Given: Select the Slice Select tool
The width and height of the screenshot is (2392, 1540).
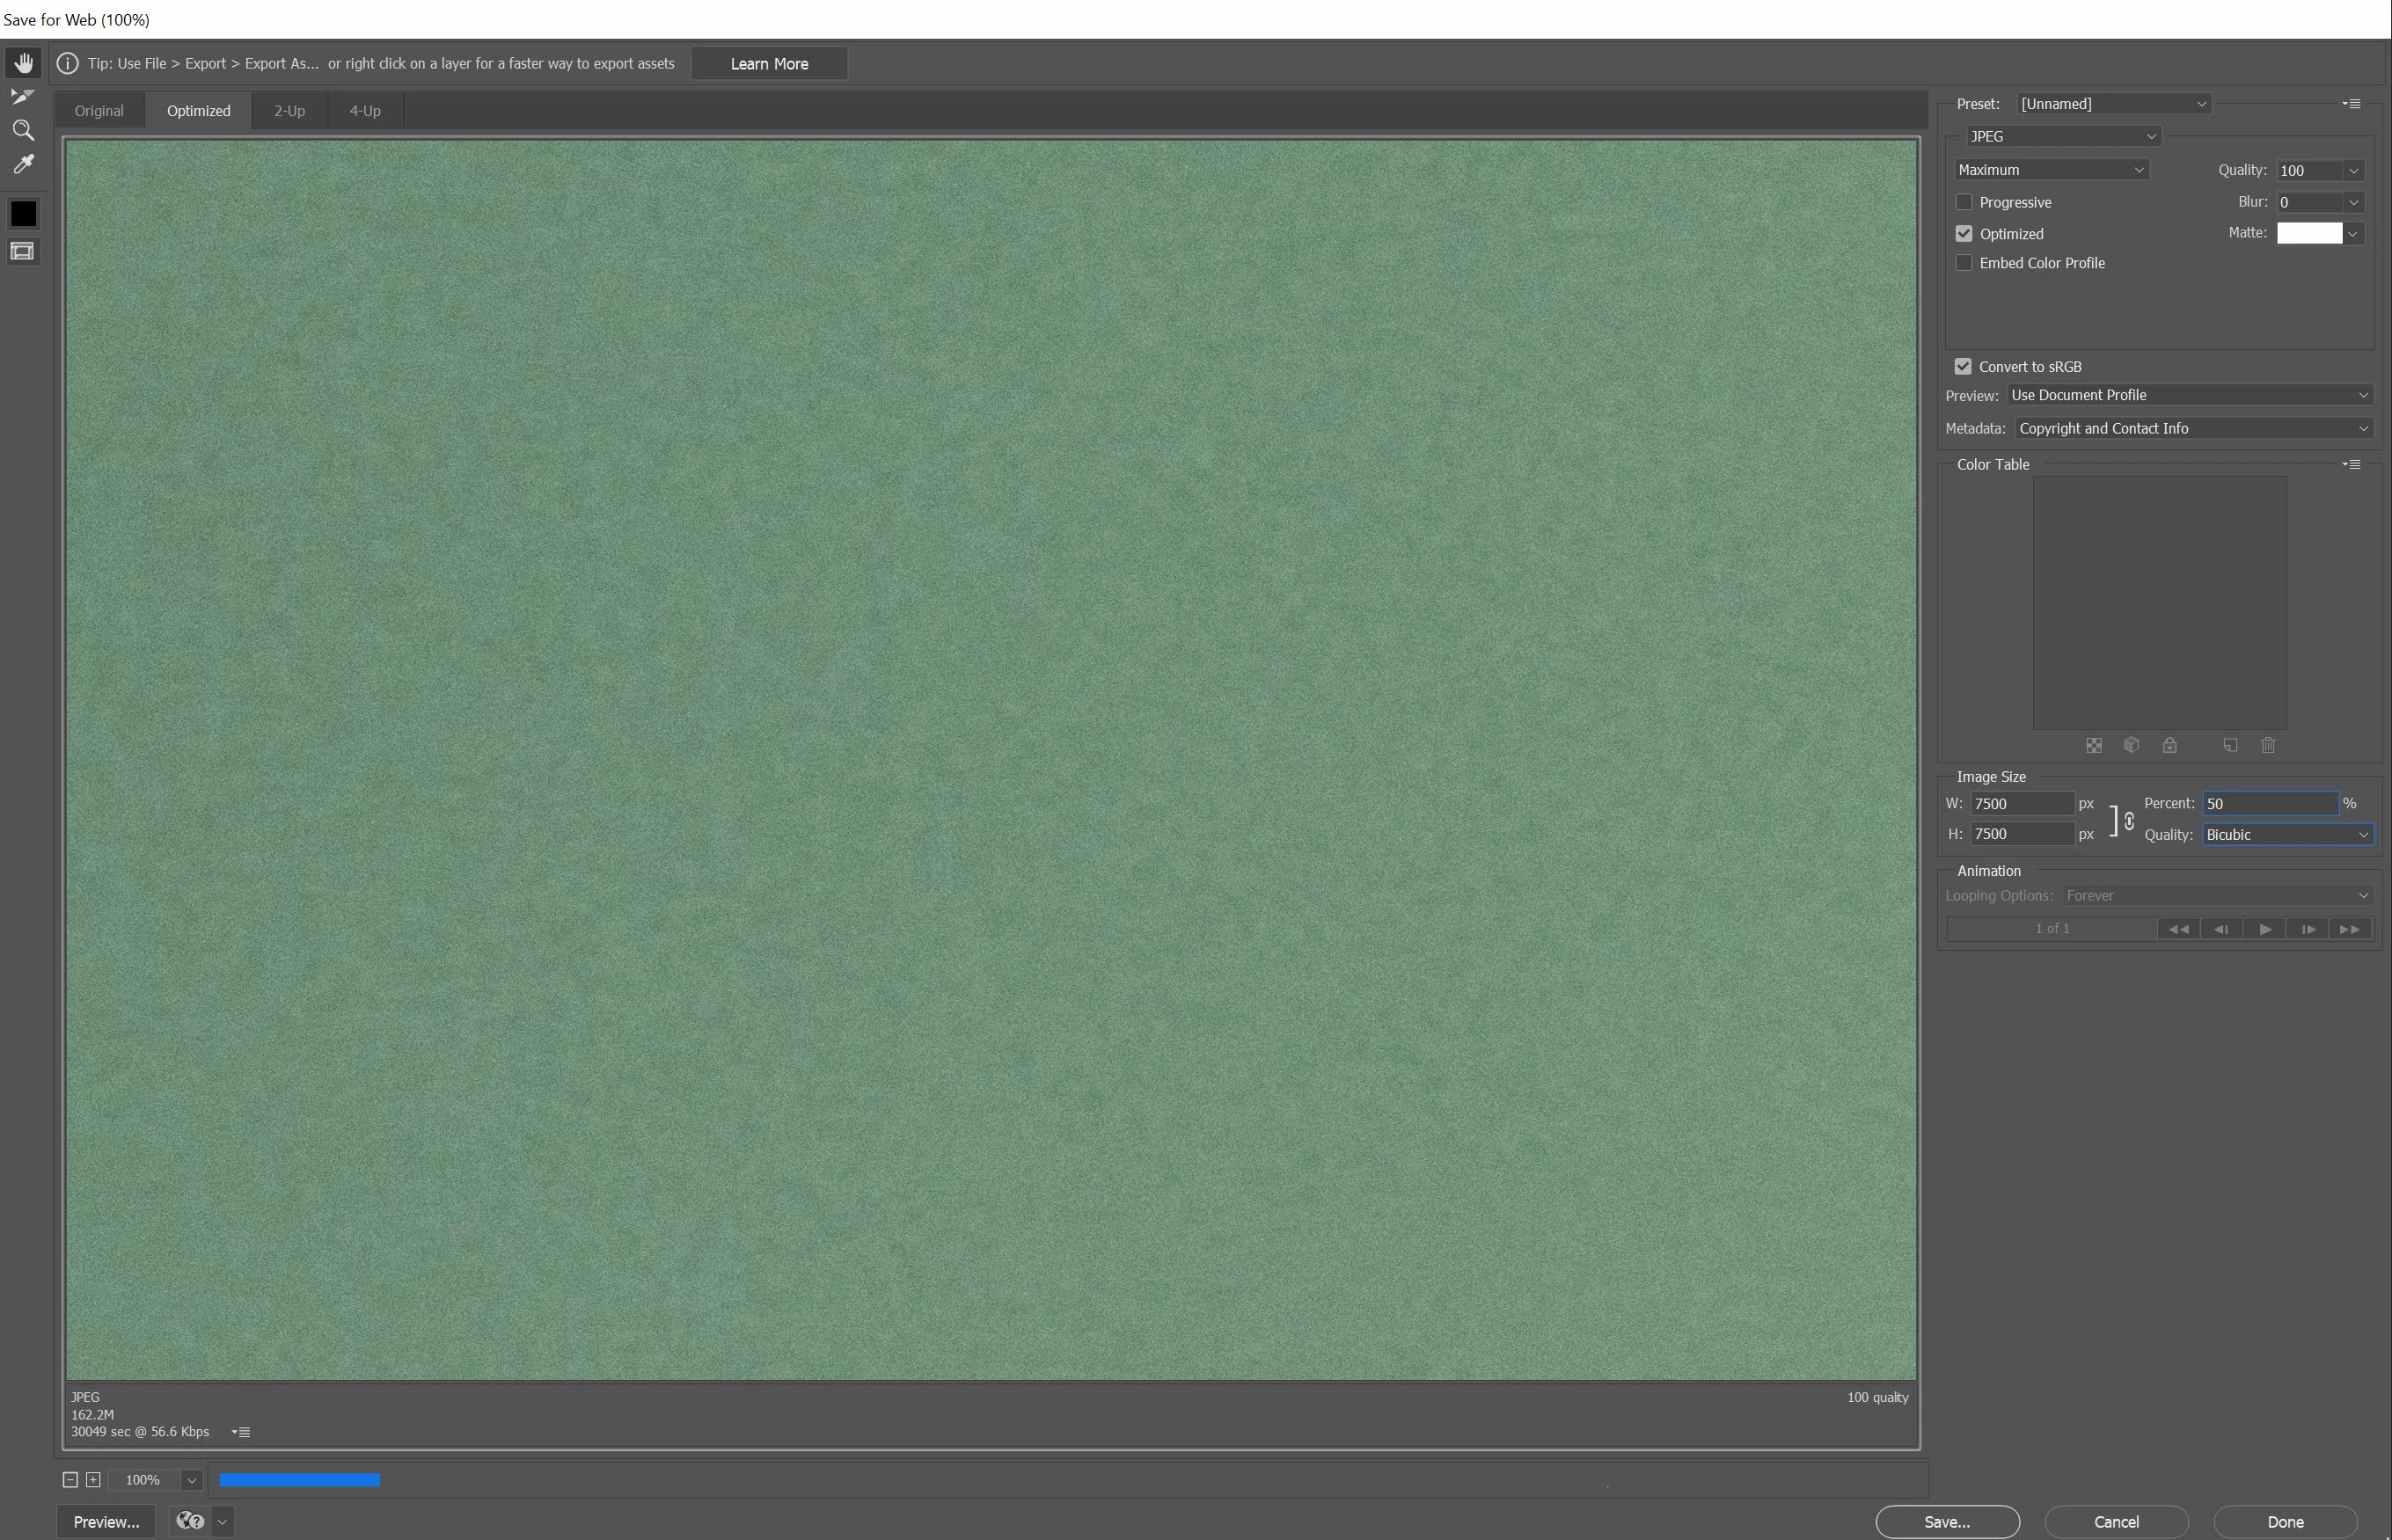Looking at the screenshot, I should 23,97.
